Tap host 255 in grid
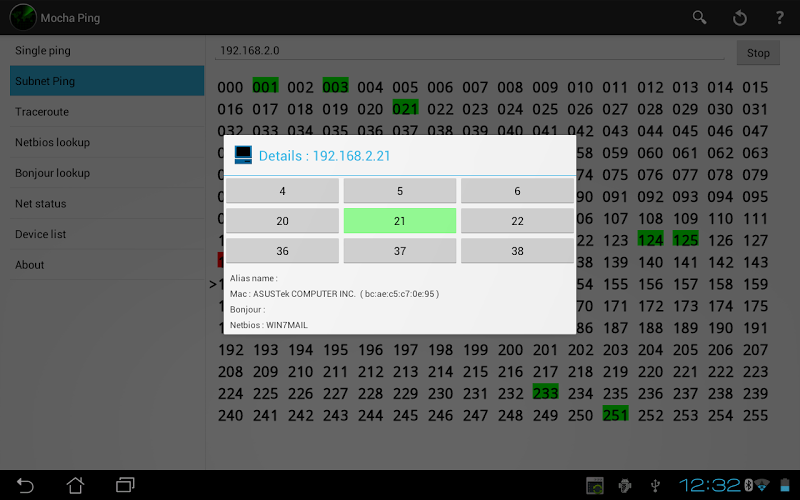 [x=755, y=415]
